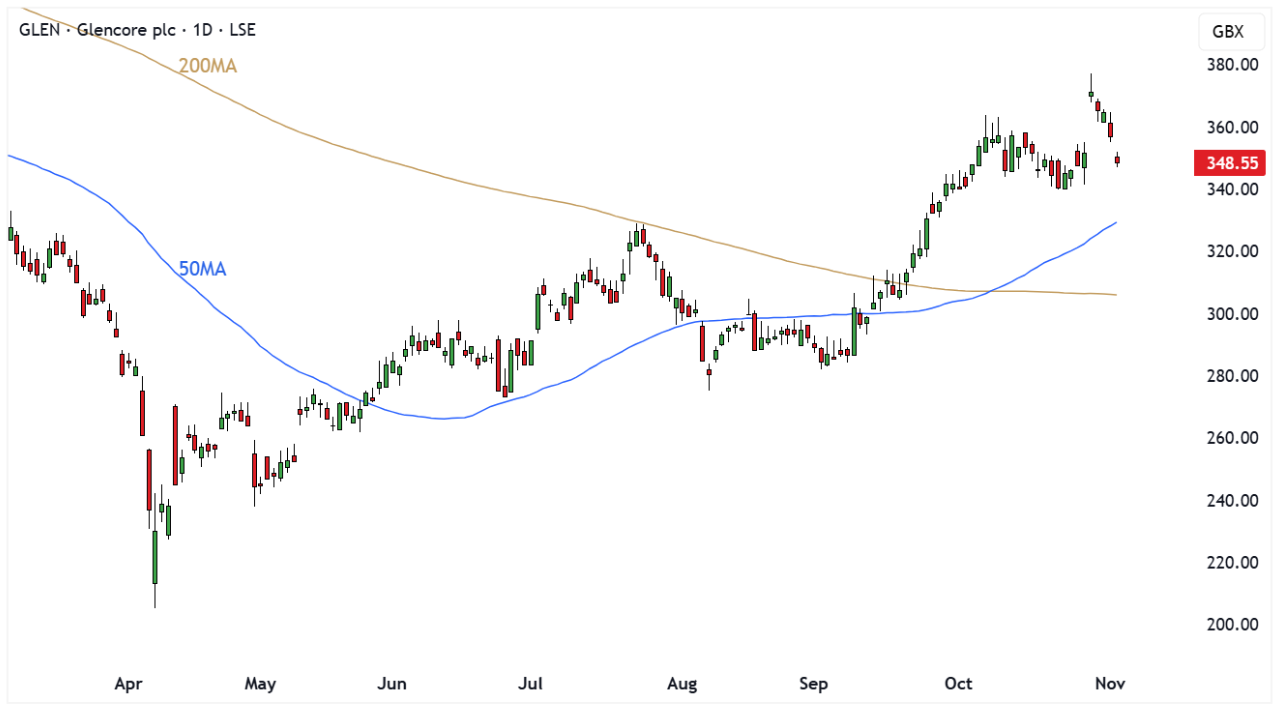This screenshot has height=713, width=1279.
Task: Click the May label on time axis
Action: [260, 684]
